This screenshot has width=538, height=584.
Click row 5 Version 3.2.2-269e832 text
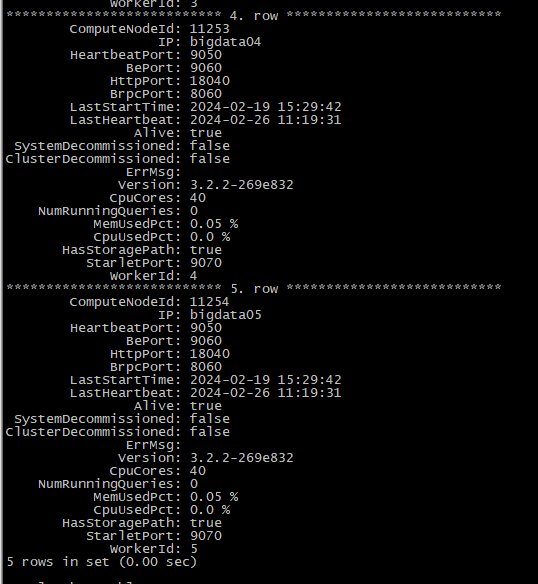pyautogui.click(x=241, y=458)
